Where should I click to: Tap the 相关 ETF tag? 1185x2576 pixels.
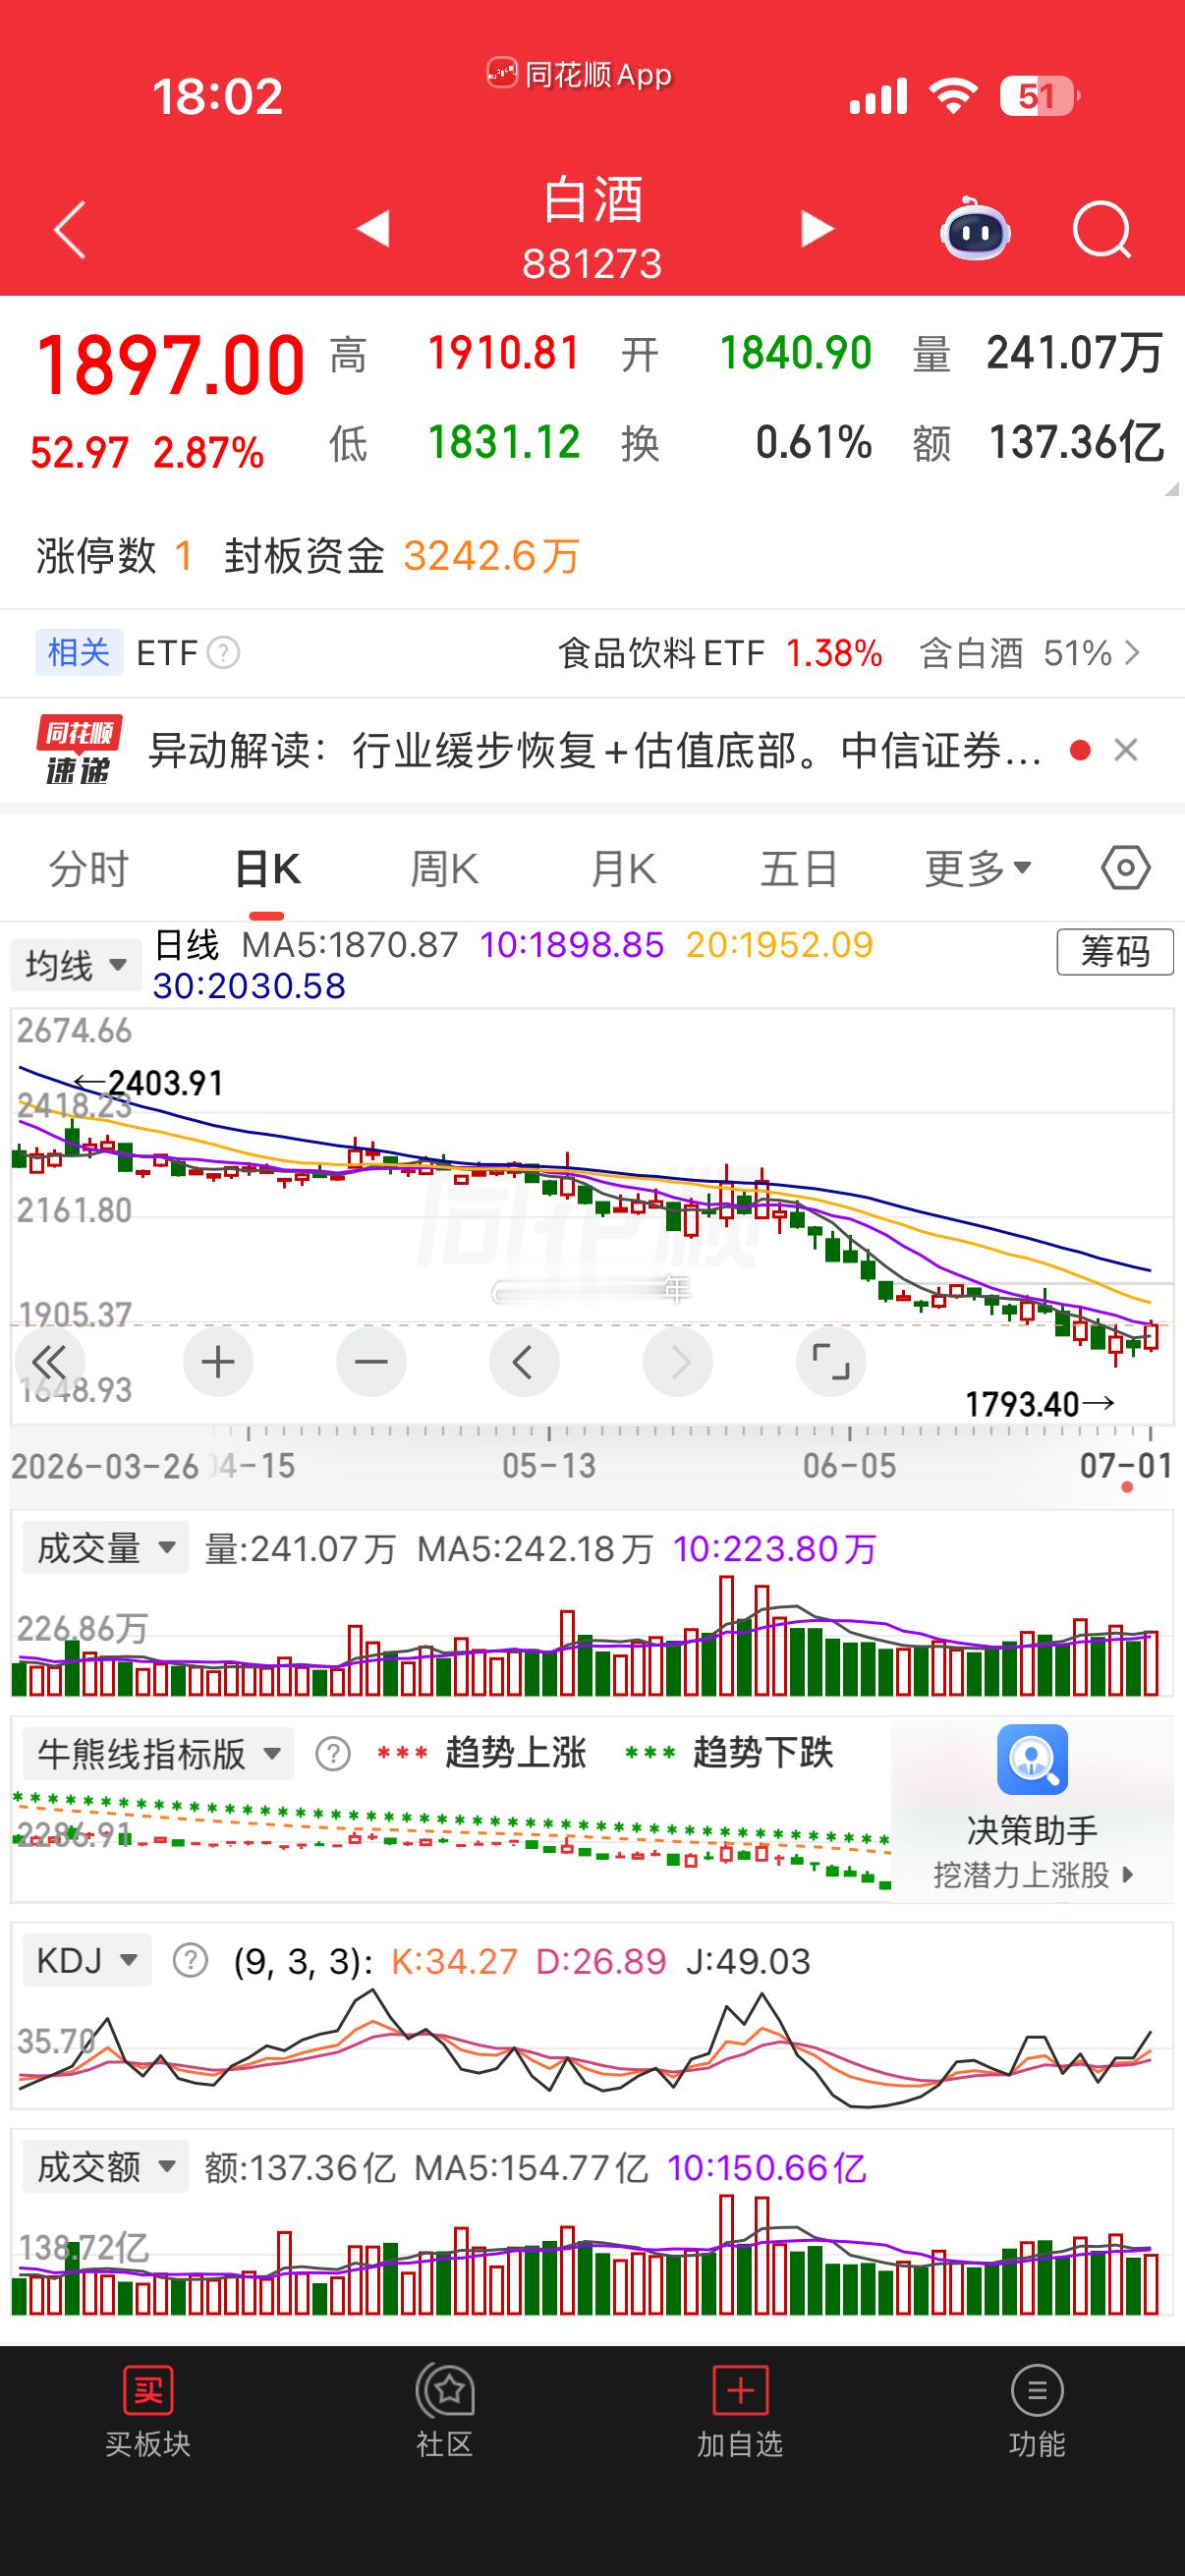tap(79, 653)
